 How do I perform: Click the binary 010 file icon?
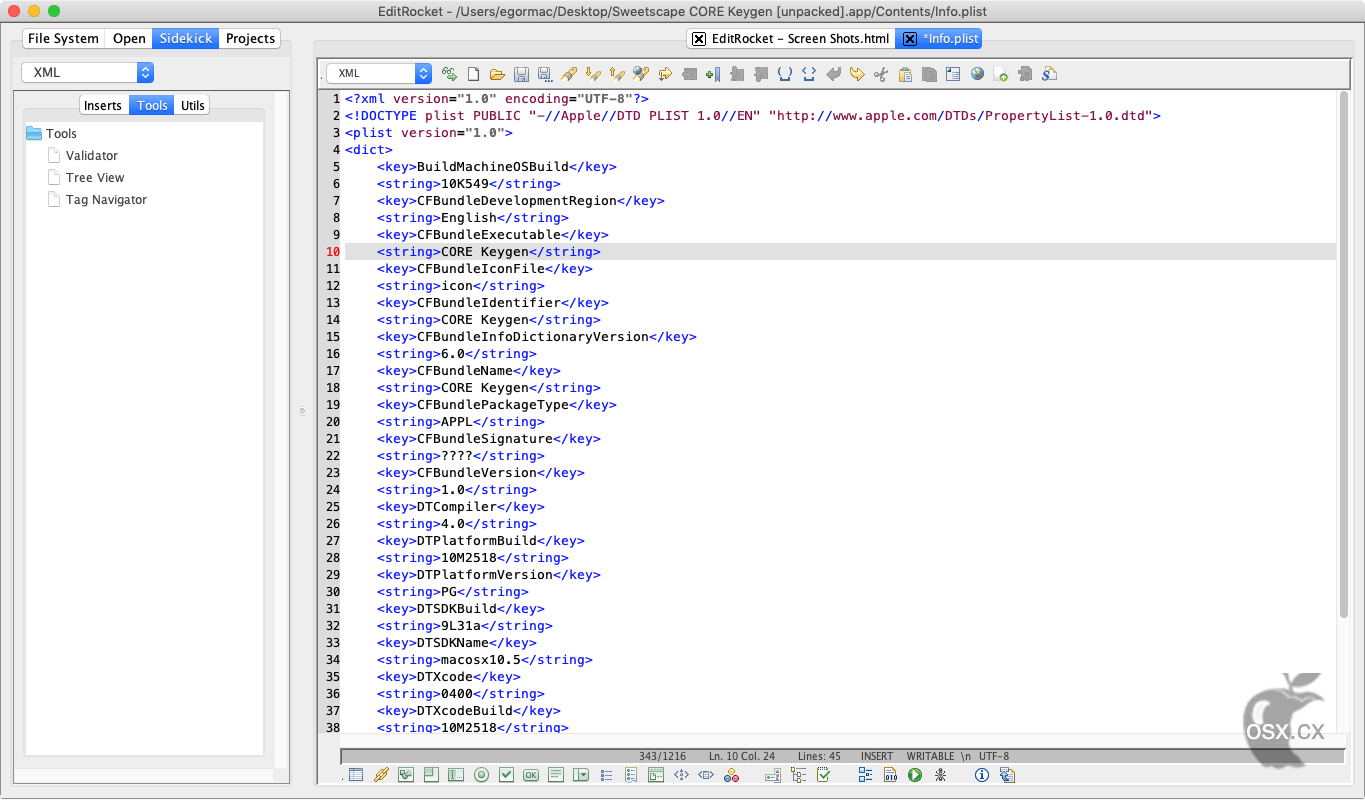890,775
